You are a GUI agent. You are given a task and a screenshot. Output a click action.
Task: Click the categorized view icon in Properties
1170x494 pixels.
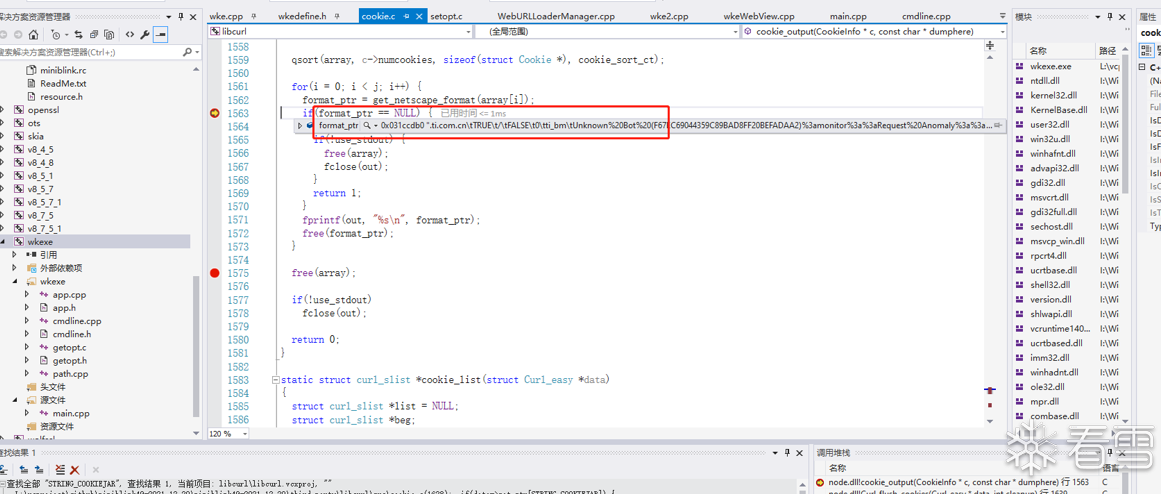pos(1145,51)
